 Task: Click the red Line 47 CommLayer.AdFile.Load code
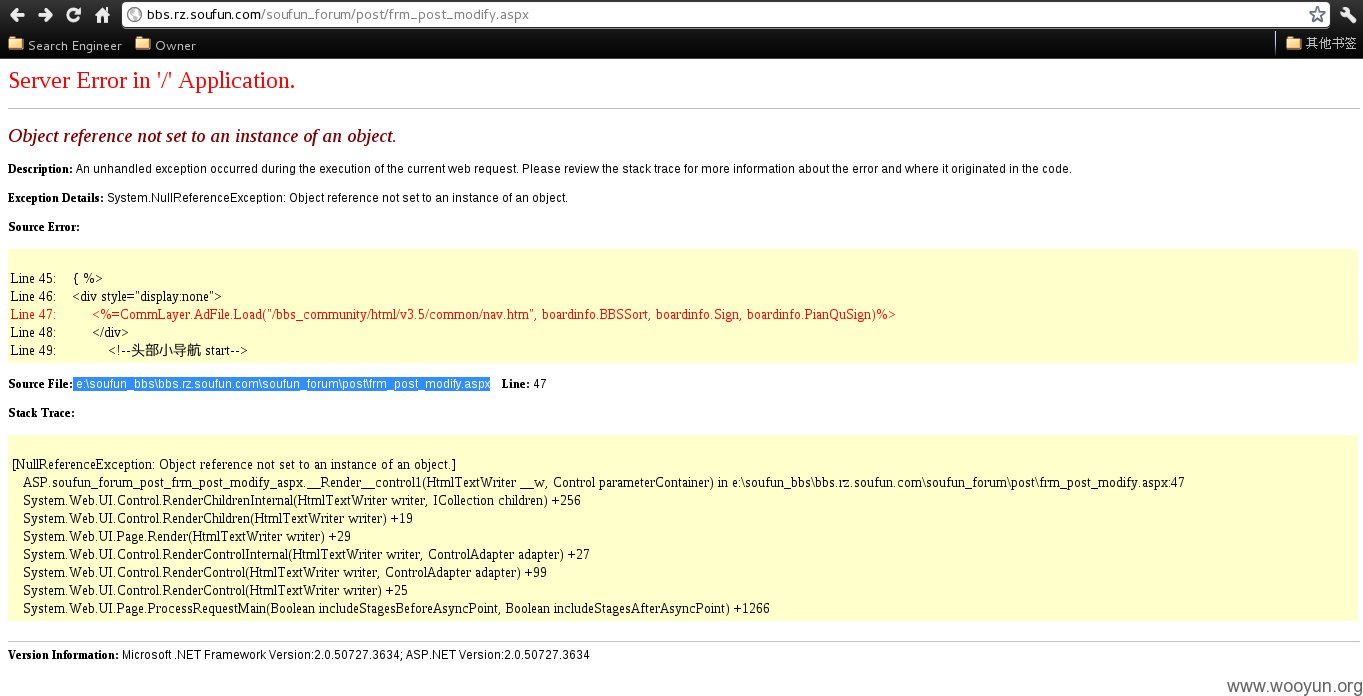[x=453, y=315]
